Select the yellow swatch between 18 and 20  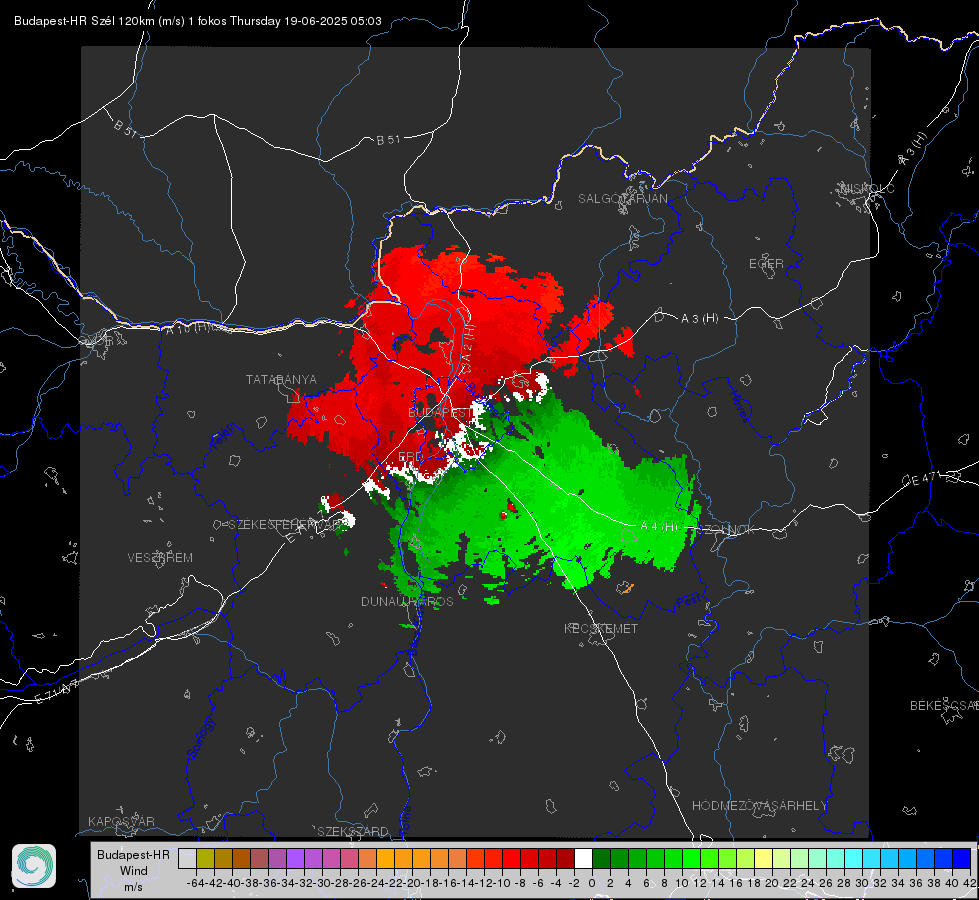pyautogui.click(x=763, y=858)
